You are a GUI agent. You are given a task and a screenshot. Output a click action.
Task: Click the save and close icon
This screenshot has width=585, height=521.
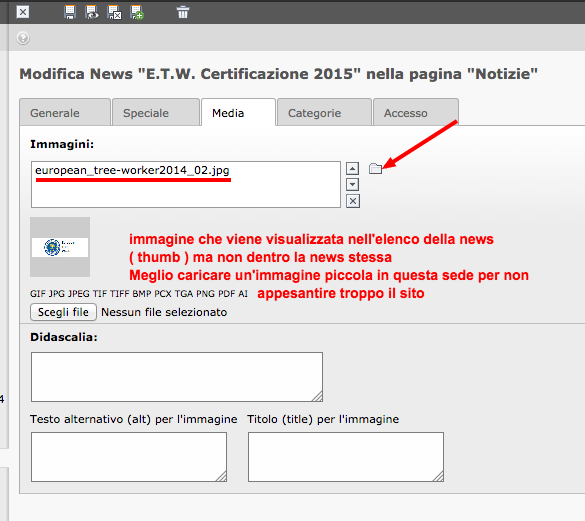click(114, 12)
